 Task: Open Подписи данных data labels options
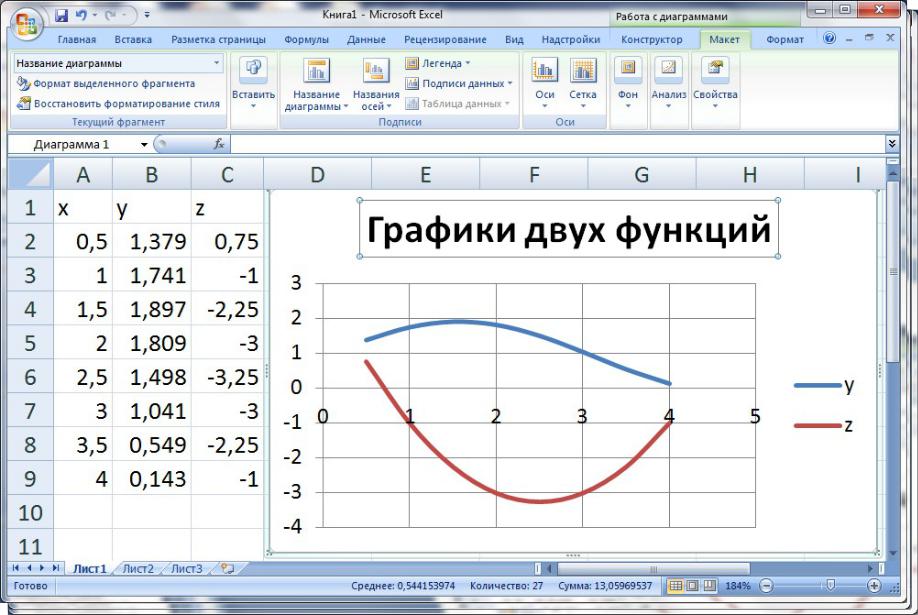tap(459, 84)
